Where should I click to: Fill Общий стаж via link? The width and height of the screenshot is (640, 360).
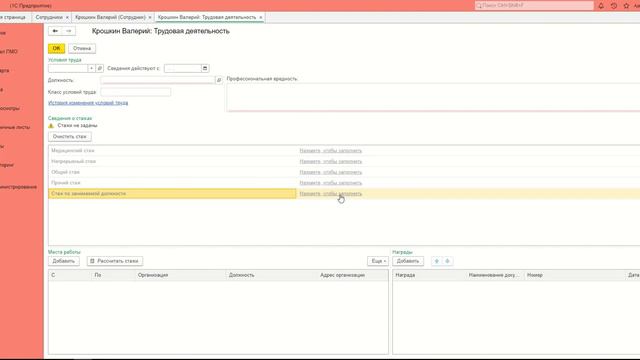click(331, 172)
